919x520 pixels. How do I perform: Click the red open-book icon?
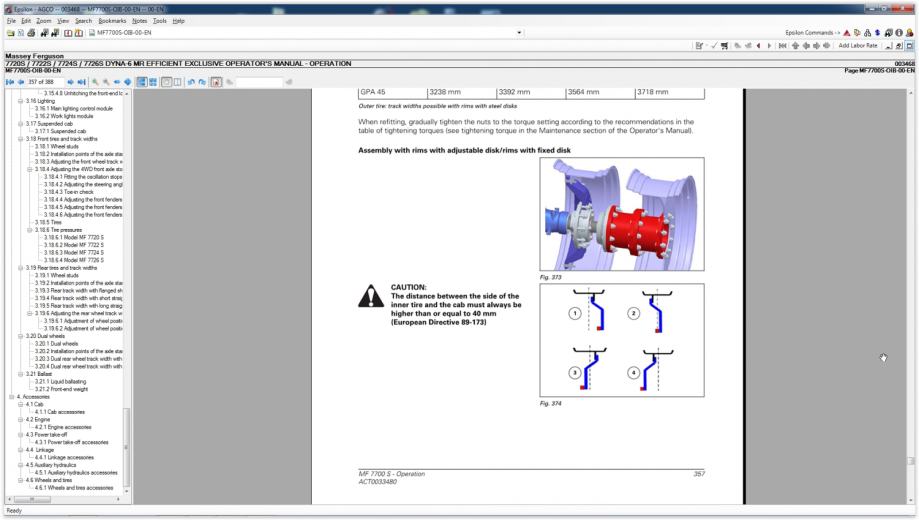[68, 33]
